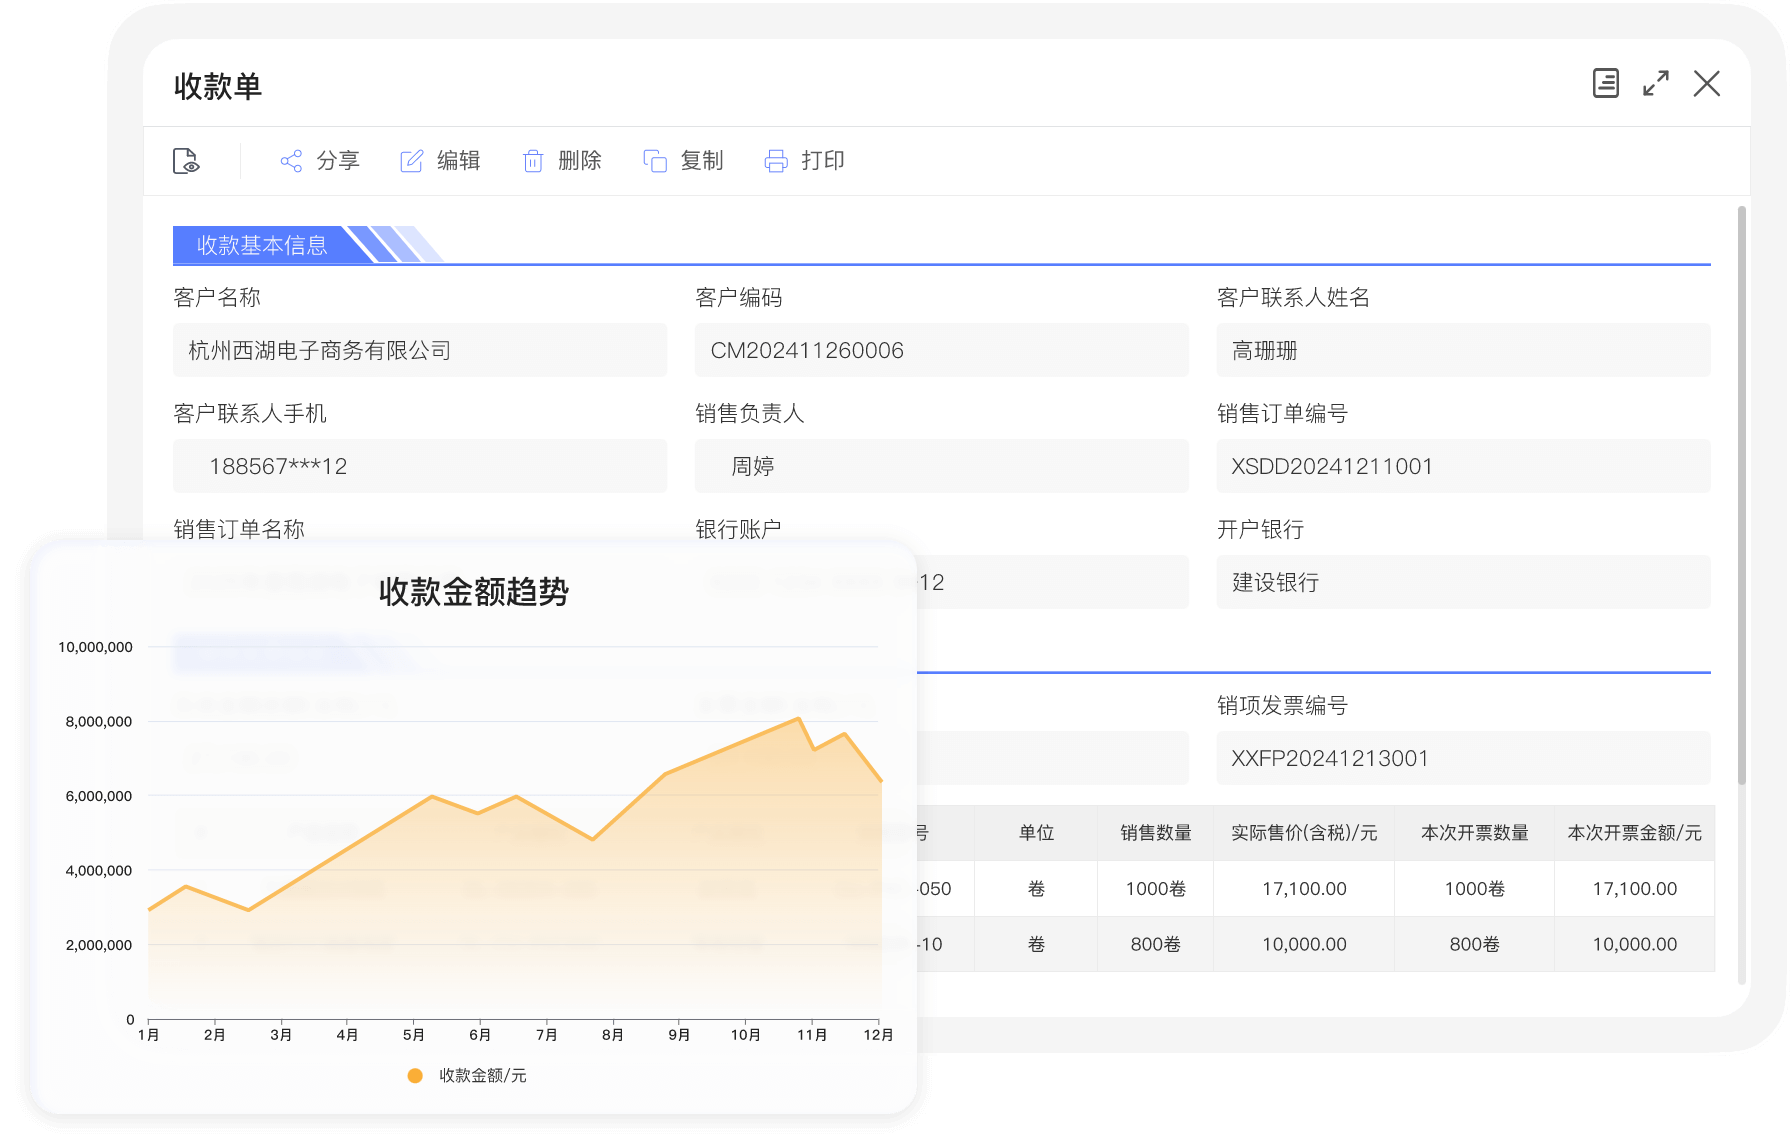
Task: Expand the dialog to full screen
Action: click(1656, 83)
